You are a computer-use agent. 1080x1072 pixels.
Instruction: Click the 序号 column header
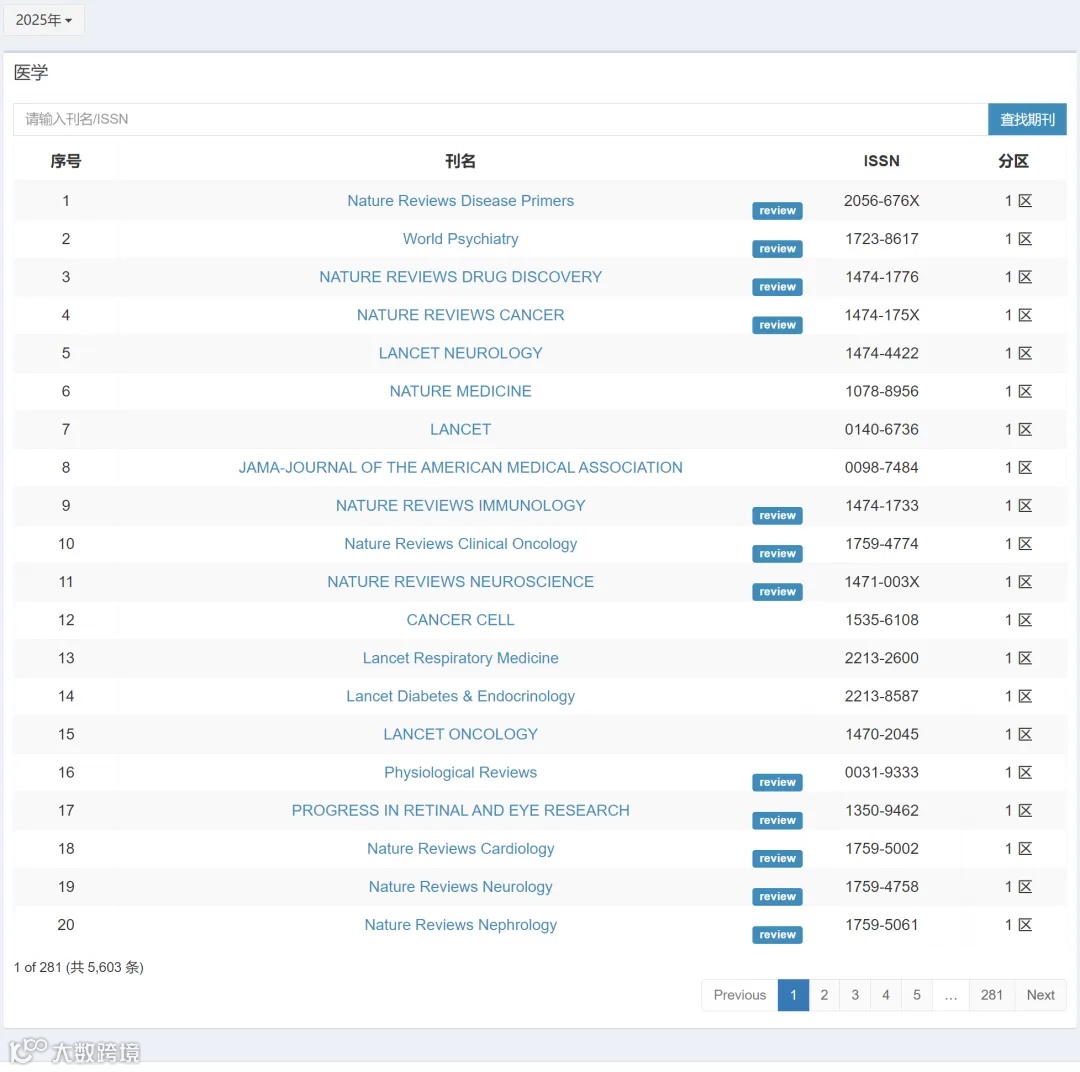[65, 161]
